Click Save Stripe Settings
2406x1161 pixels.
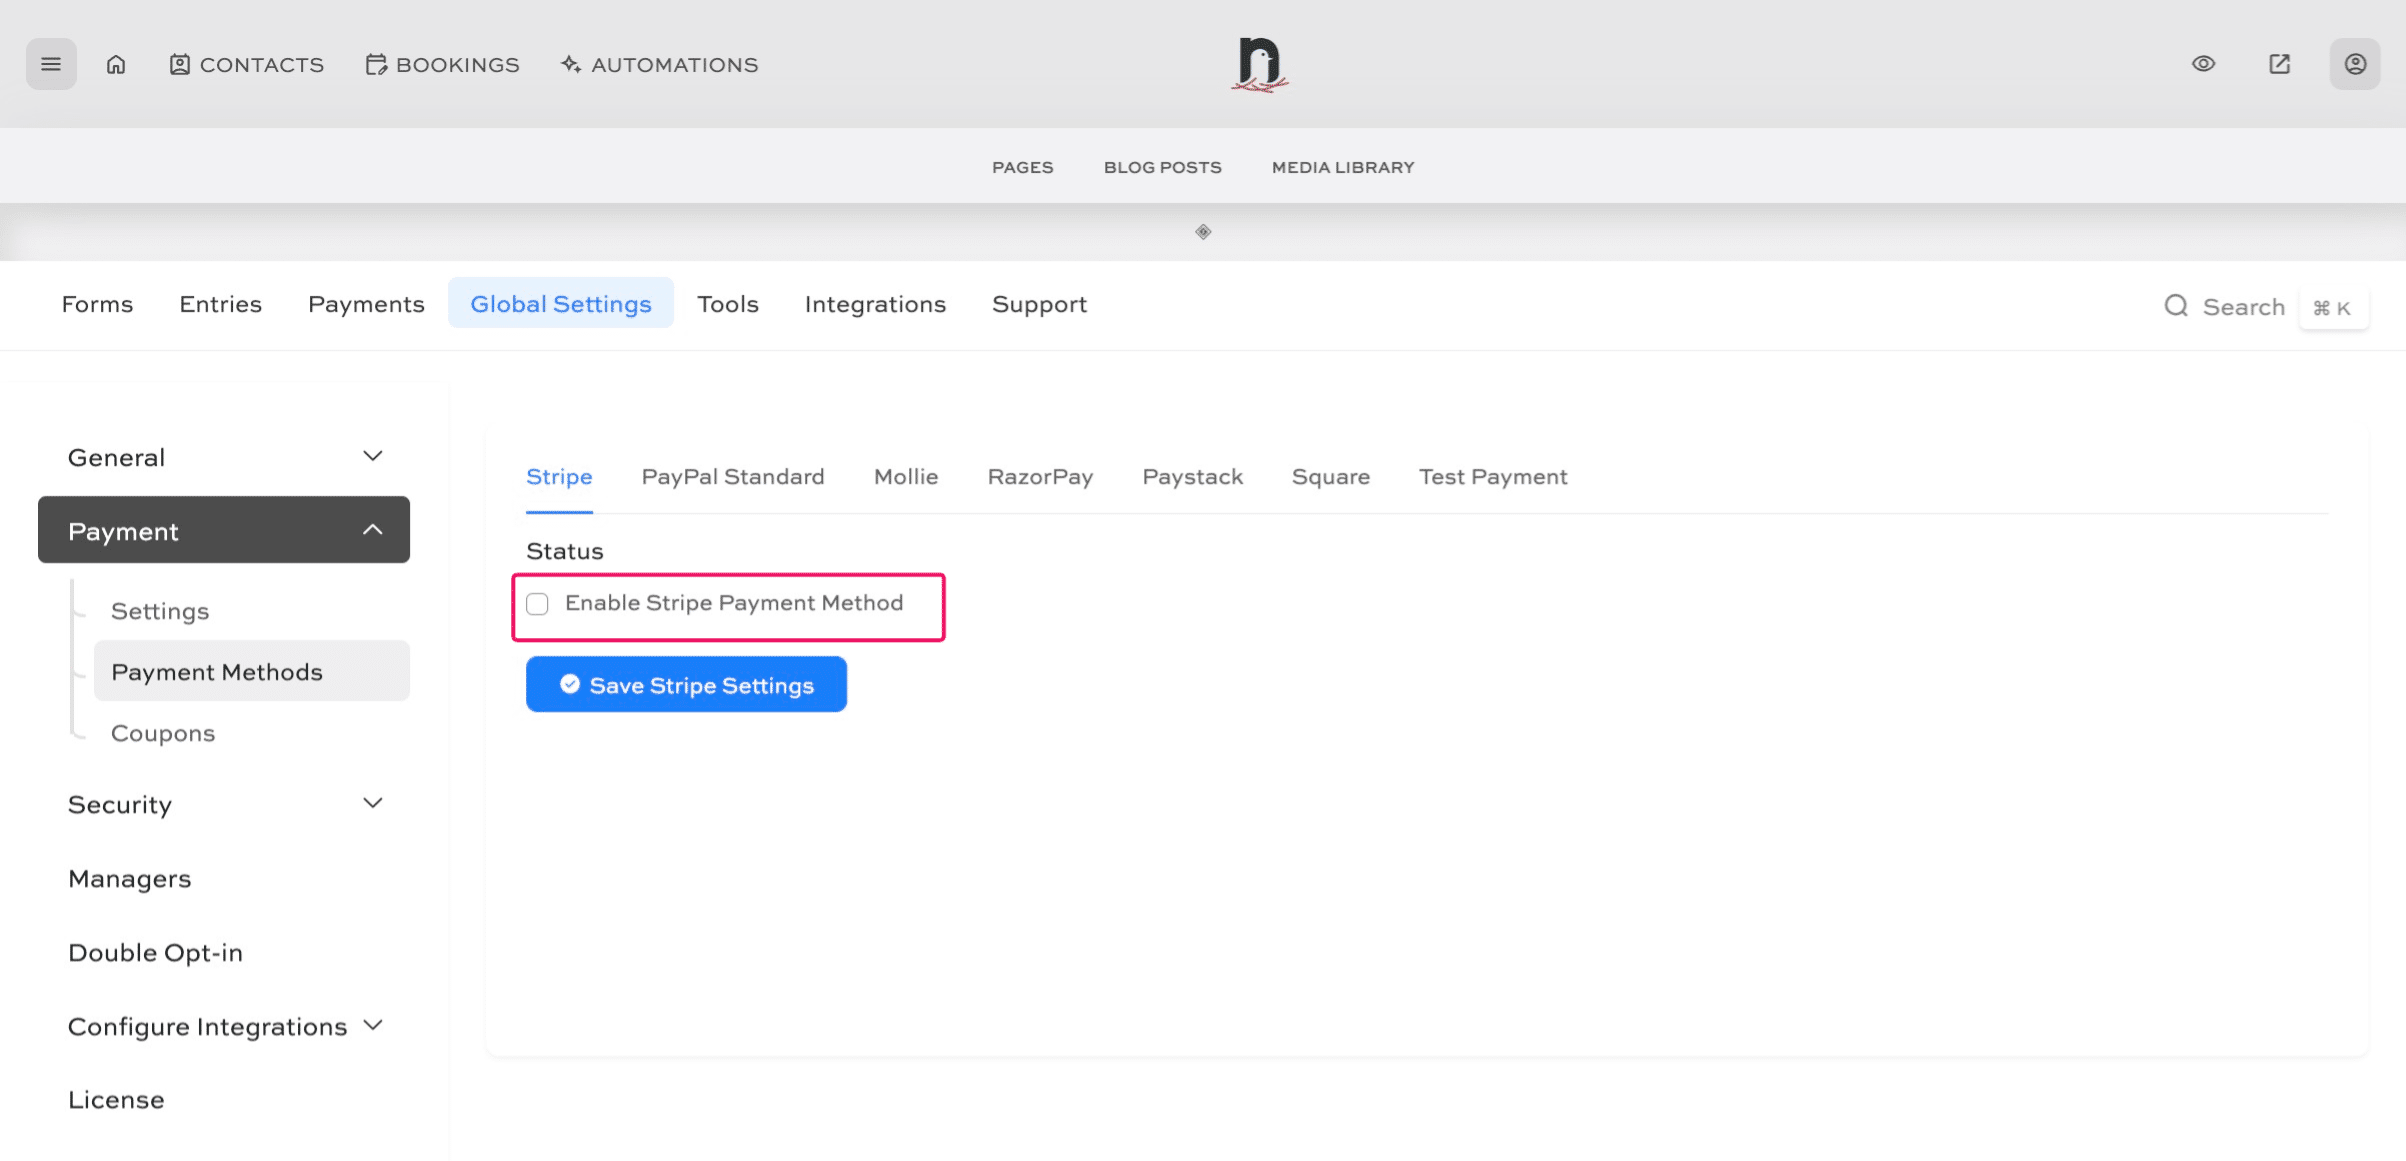click(686, 684)
